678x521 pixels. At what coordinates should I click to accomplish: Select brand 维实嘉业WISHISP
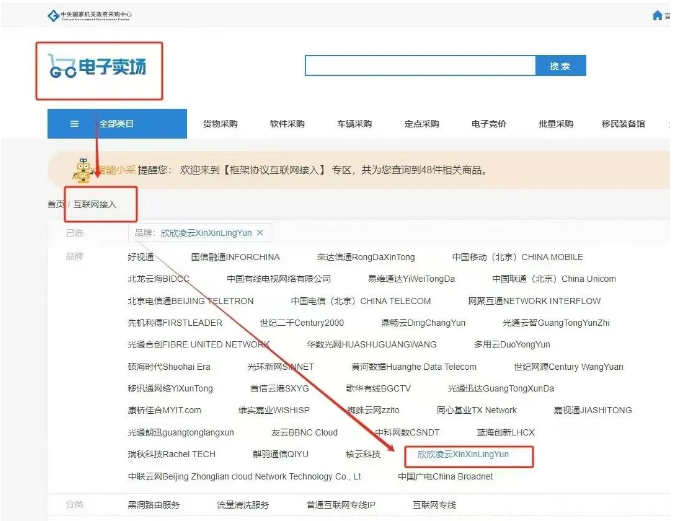tap(274, 410)
